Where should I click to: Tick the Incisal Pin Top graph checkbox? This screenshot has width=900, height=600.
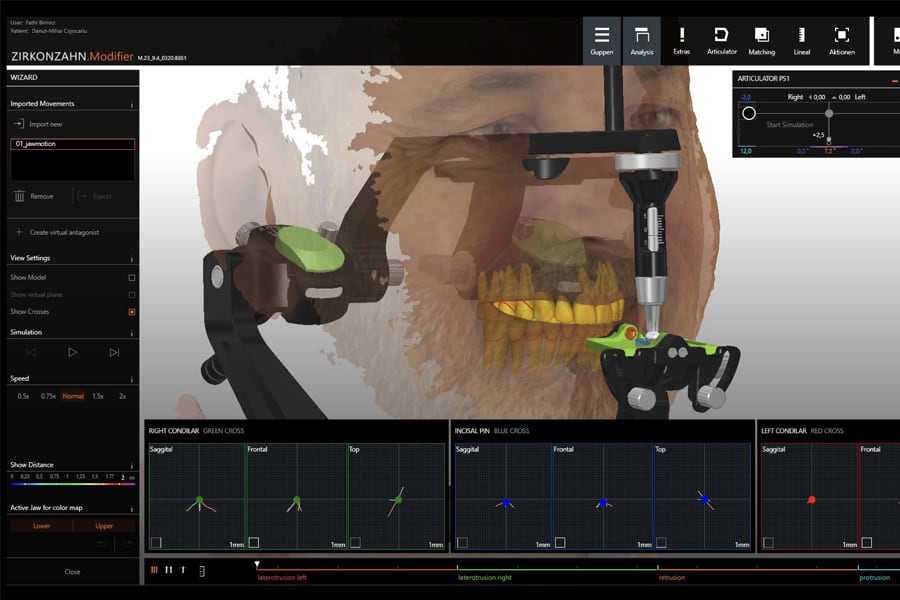pyautogui.click(x=661, y=542)
